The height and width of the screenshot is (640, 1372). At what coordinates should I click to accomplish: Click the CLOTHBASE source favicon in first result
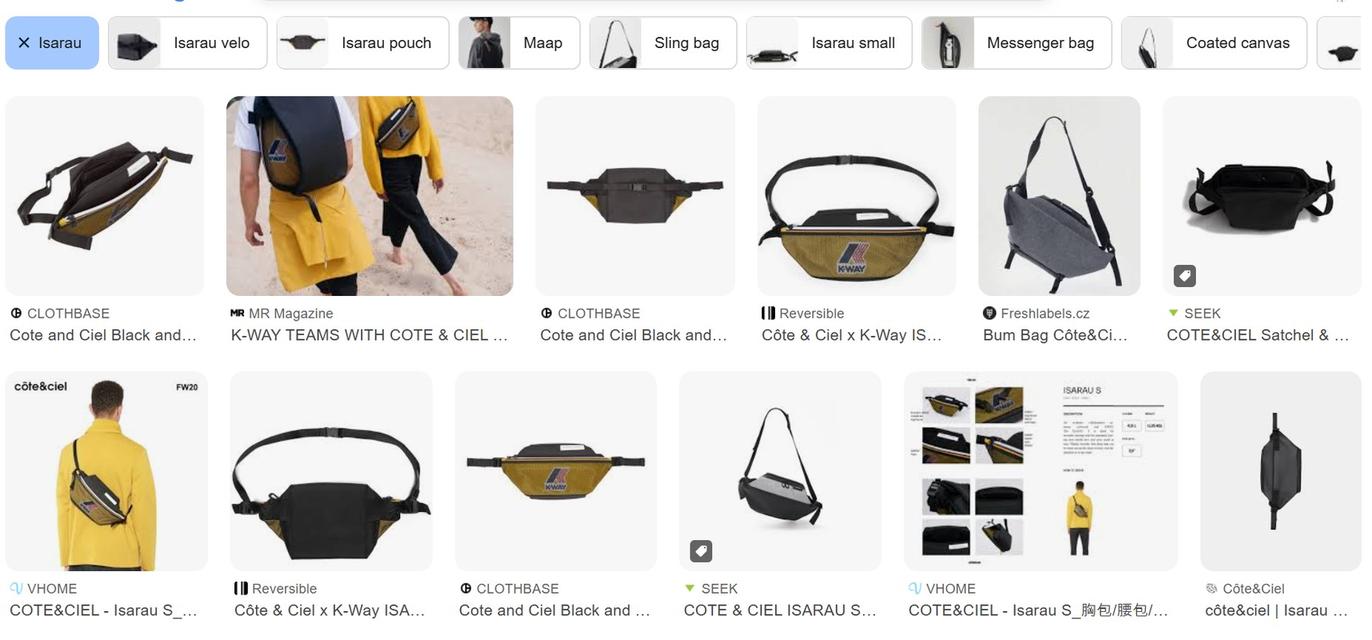pyautogui.click(x=16, y=313)
